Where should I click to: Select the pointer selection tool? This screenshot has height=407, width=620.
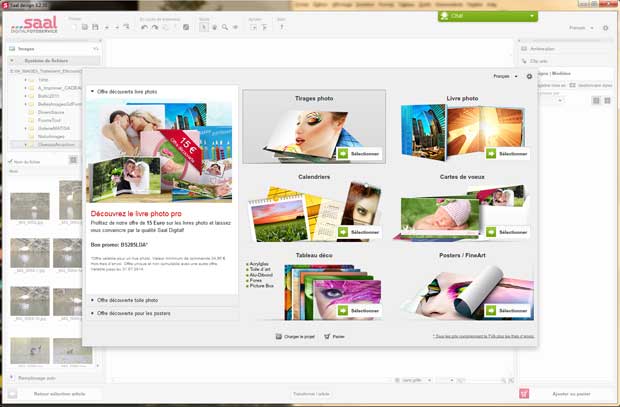point(203,27)
